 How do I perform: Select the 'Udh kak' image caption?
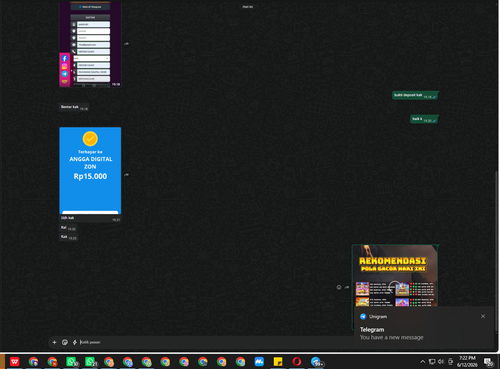coord(67,218)
